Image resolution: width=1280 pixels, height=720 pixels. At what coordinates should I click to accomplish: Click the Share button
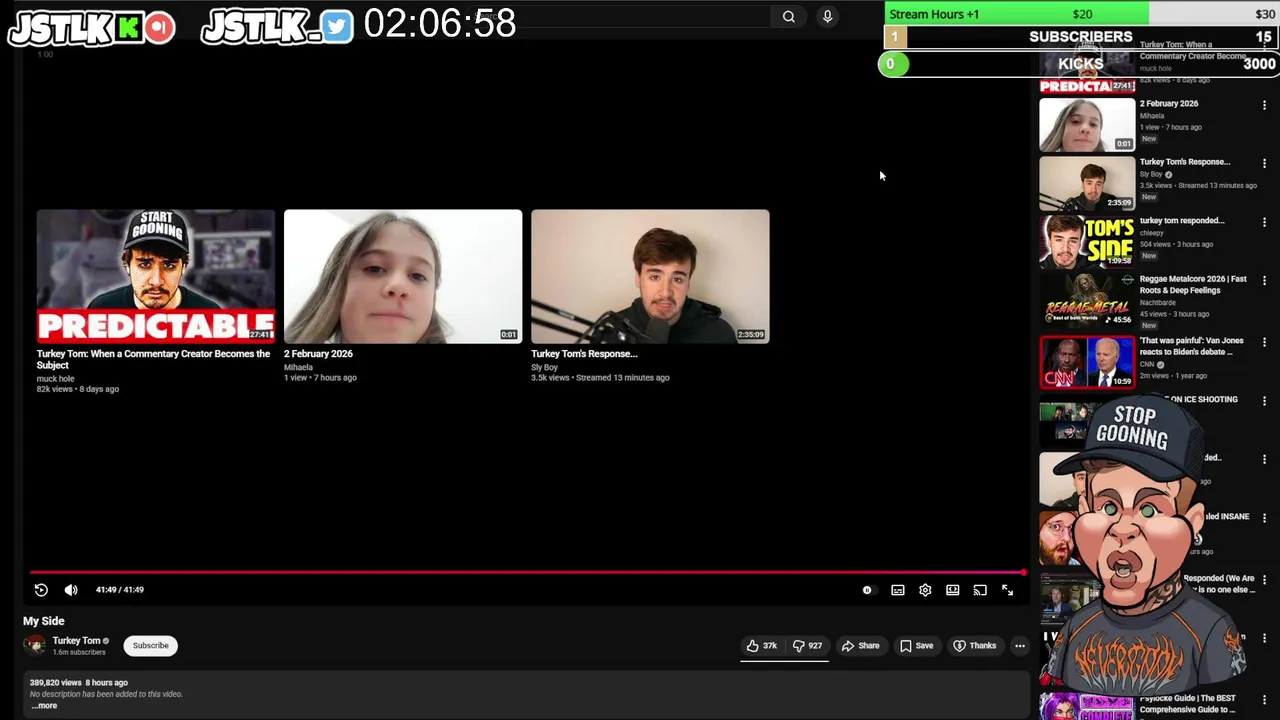pyautogui.click(x=860, y=646)
